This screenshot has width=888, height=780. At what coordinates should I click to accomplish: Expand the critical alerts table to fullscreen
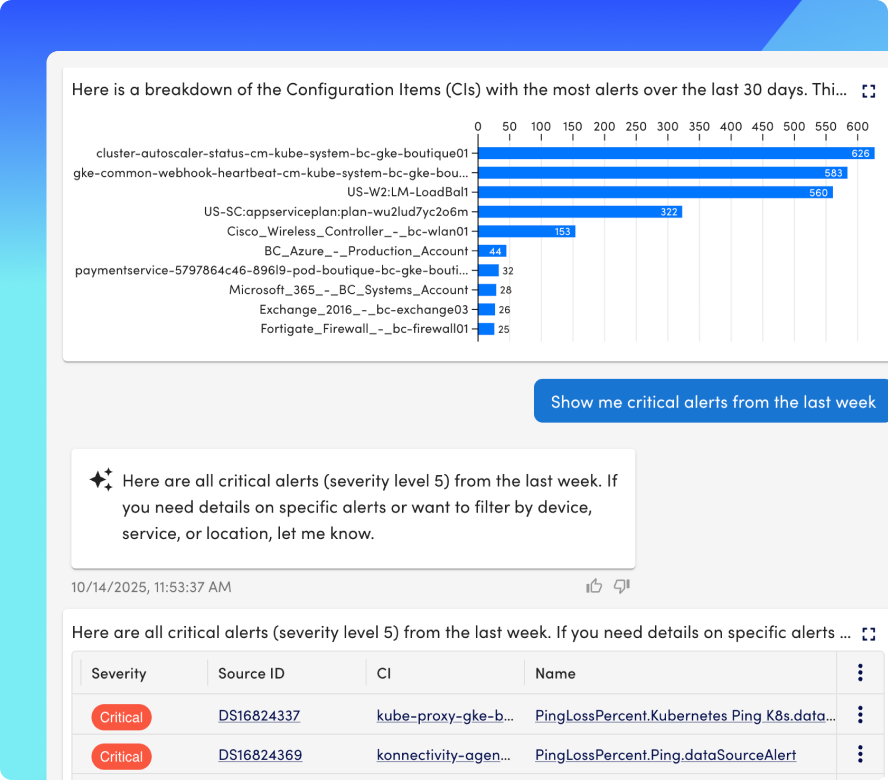coord(868,634)
